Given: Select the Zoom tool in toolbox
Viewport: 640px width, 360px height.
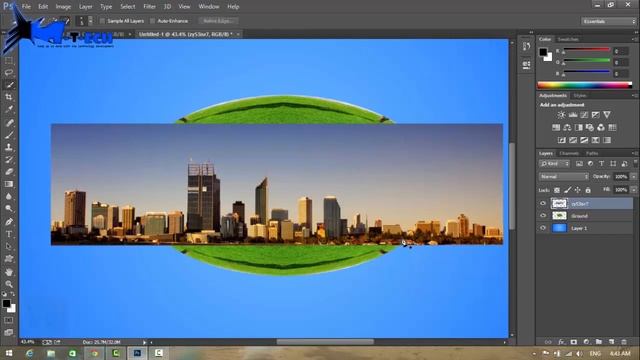Looking at the screenshot, I should coord(9,284).
